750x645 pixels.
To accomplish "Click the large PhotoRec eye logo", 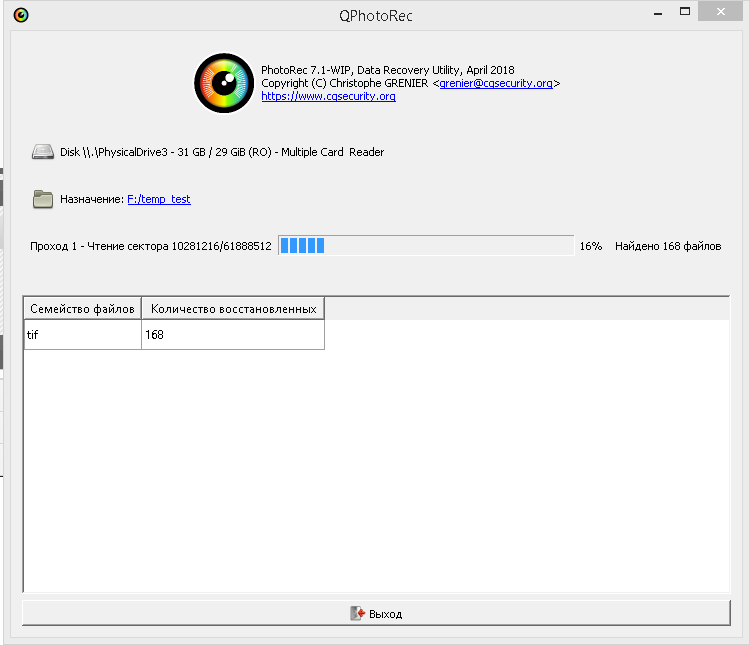I will (224, 83).
